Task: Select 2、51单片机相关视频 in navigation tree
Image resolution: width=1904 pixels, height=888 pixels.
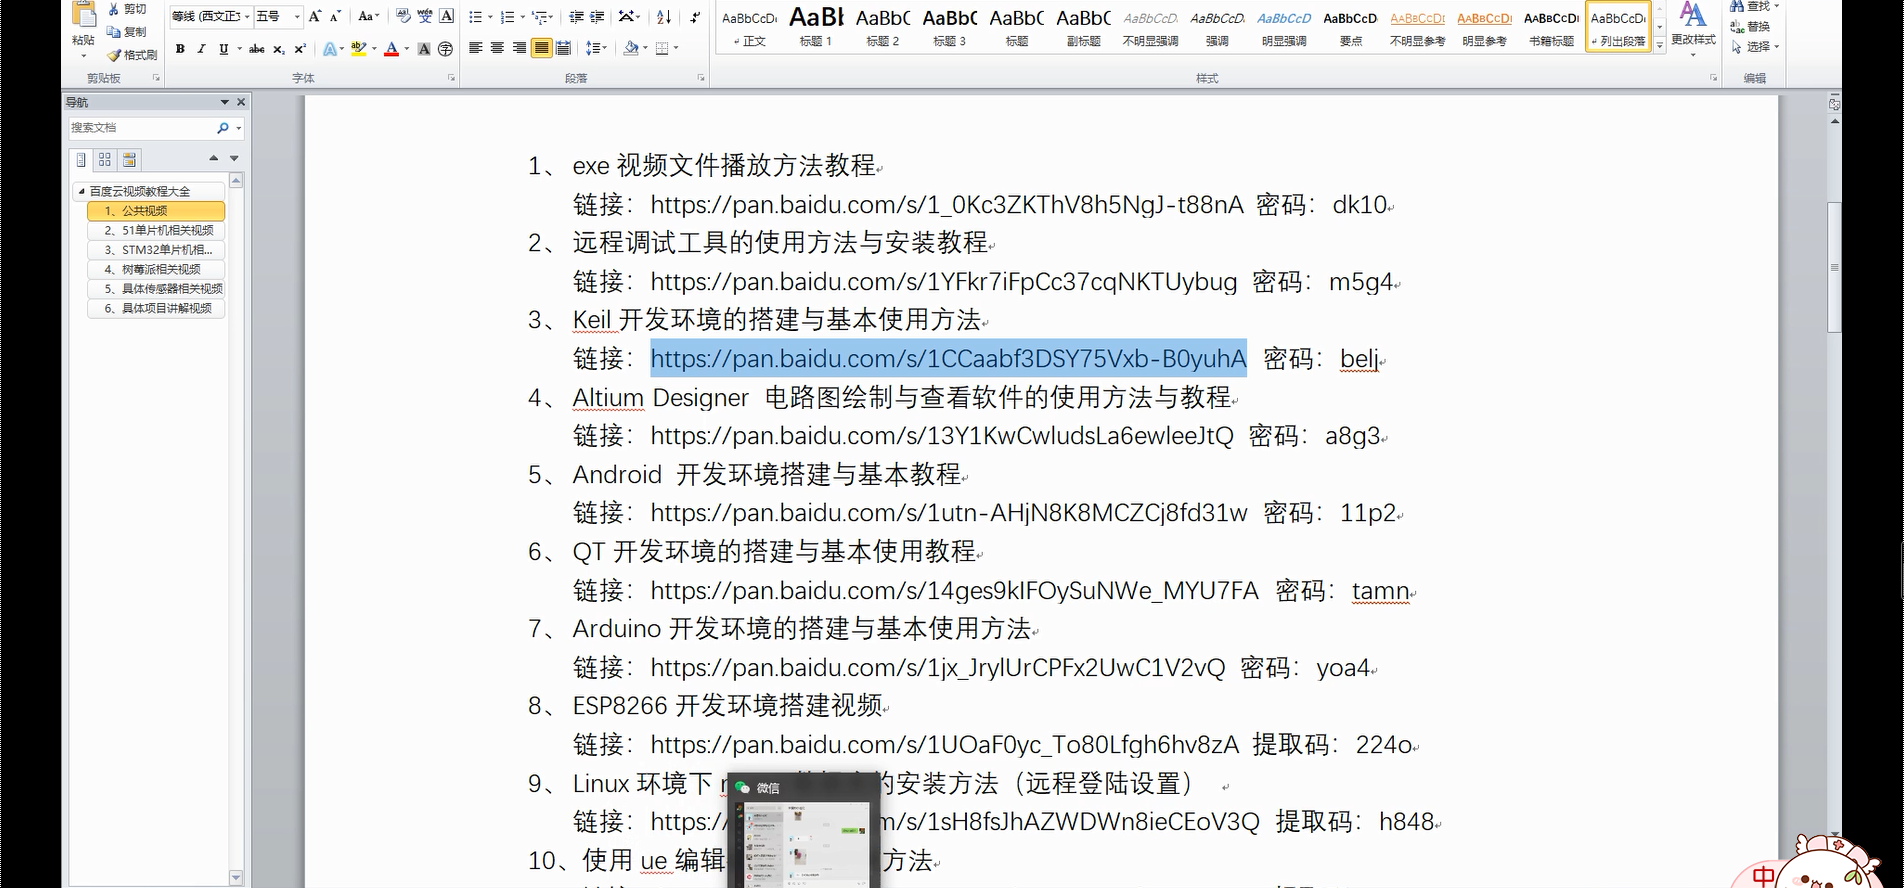Action: click(x=156, y=230)
